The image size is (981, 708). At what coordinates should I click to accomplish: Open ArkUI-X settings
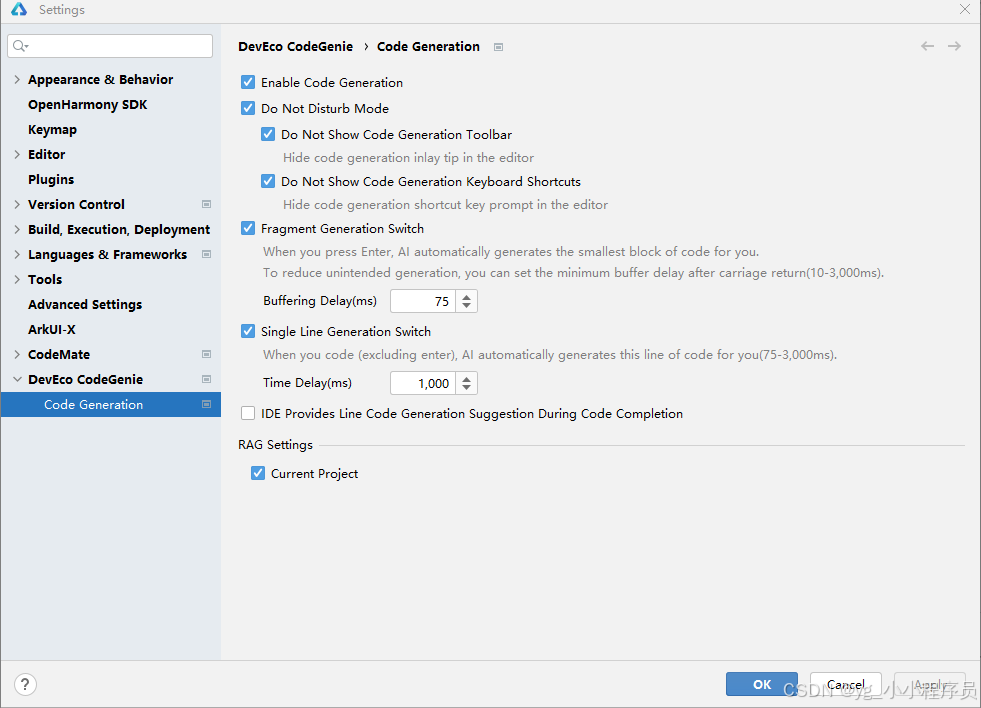52,330
